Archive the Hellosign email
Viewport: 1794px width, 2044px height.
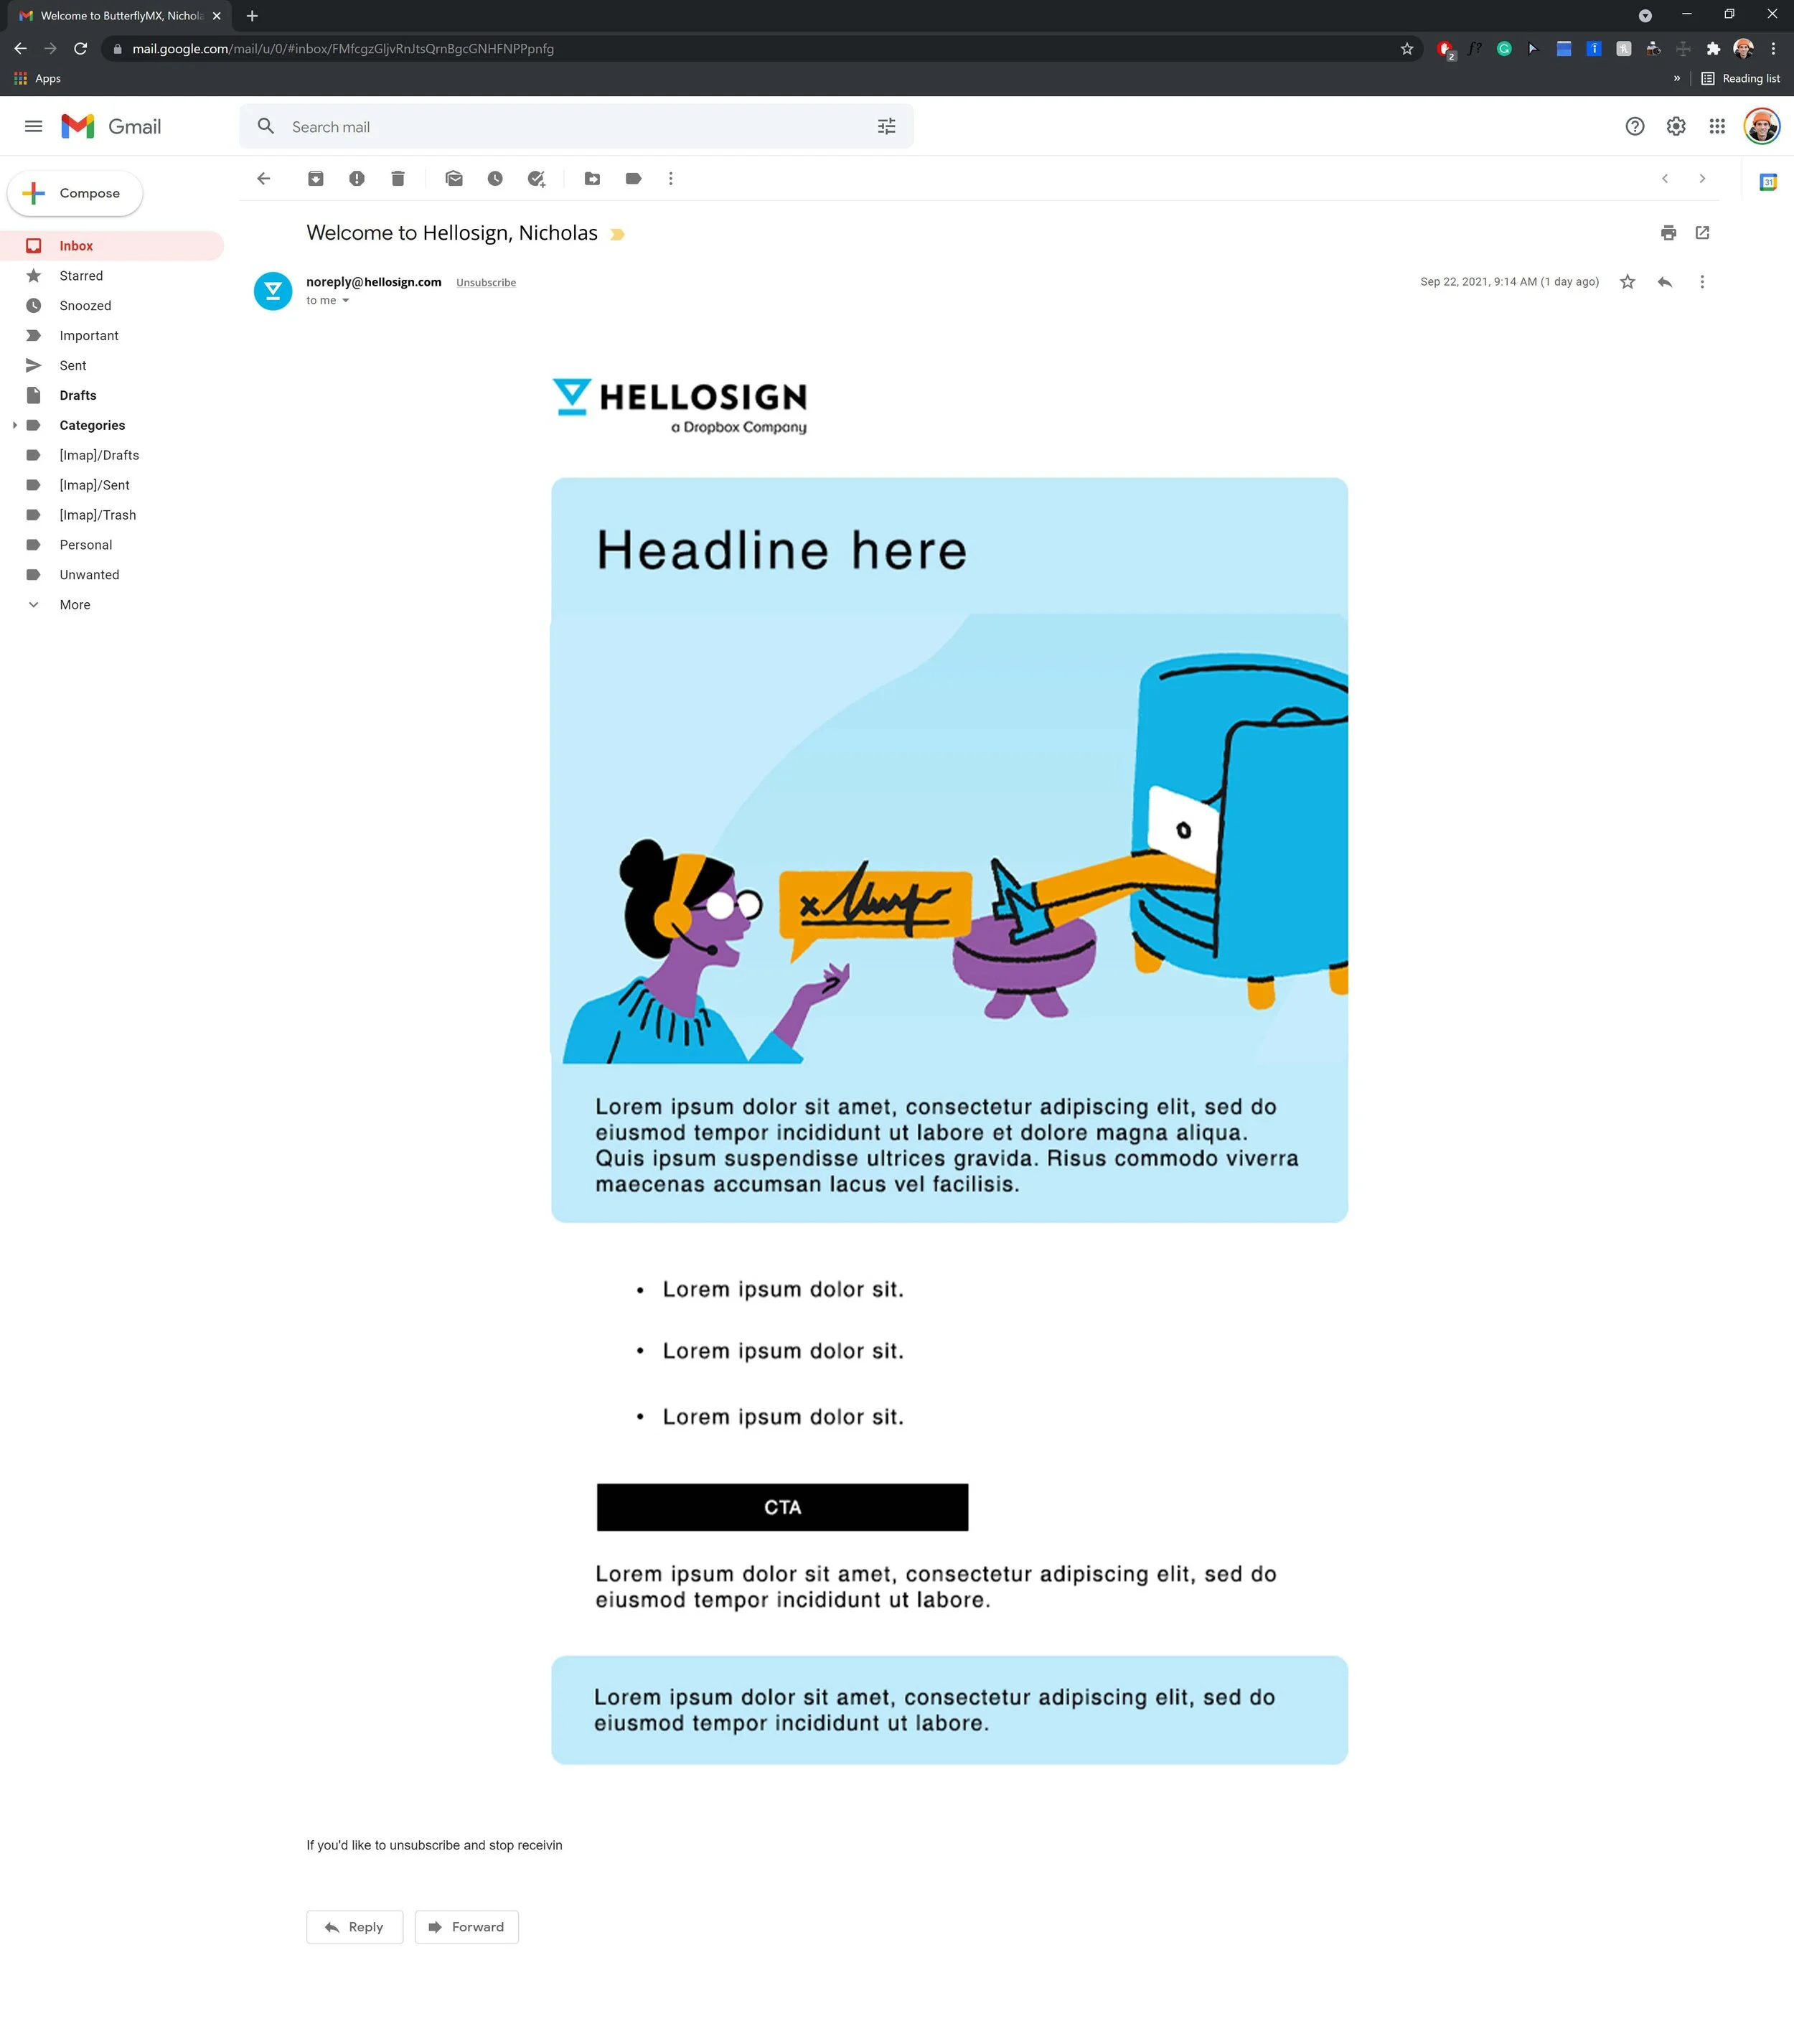(x=316, y=178)
